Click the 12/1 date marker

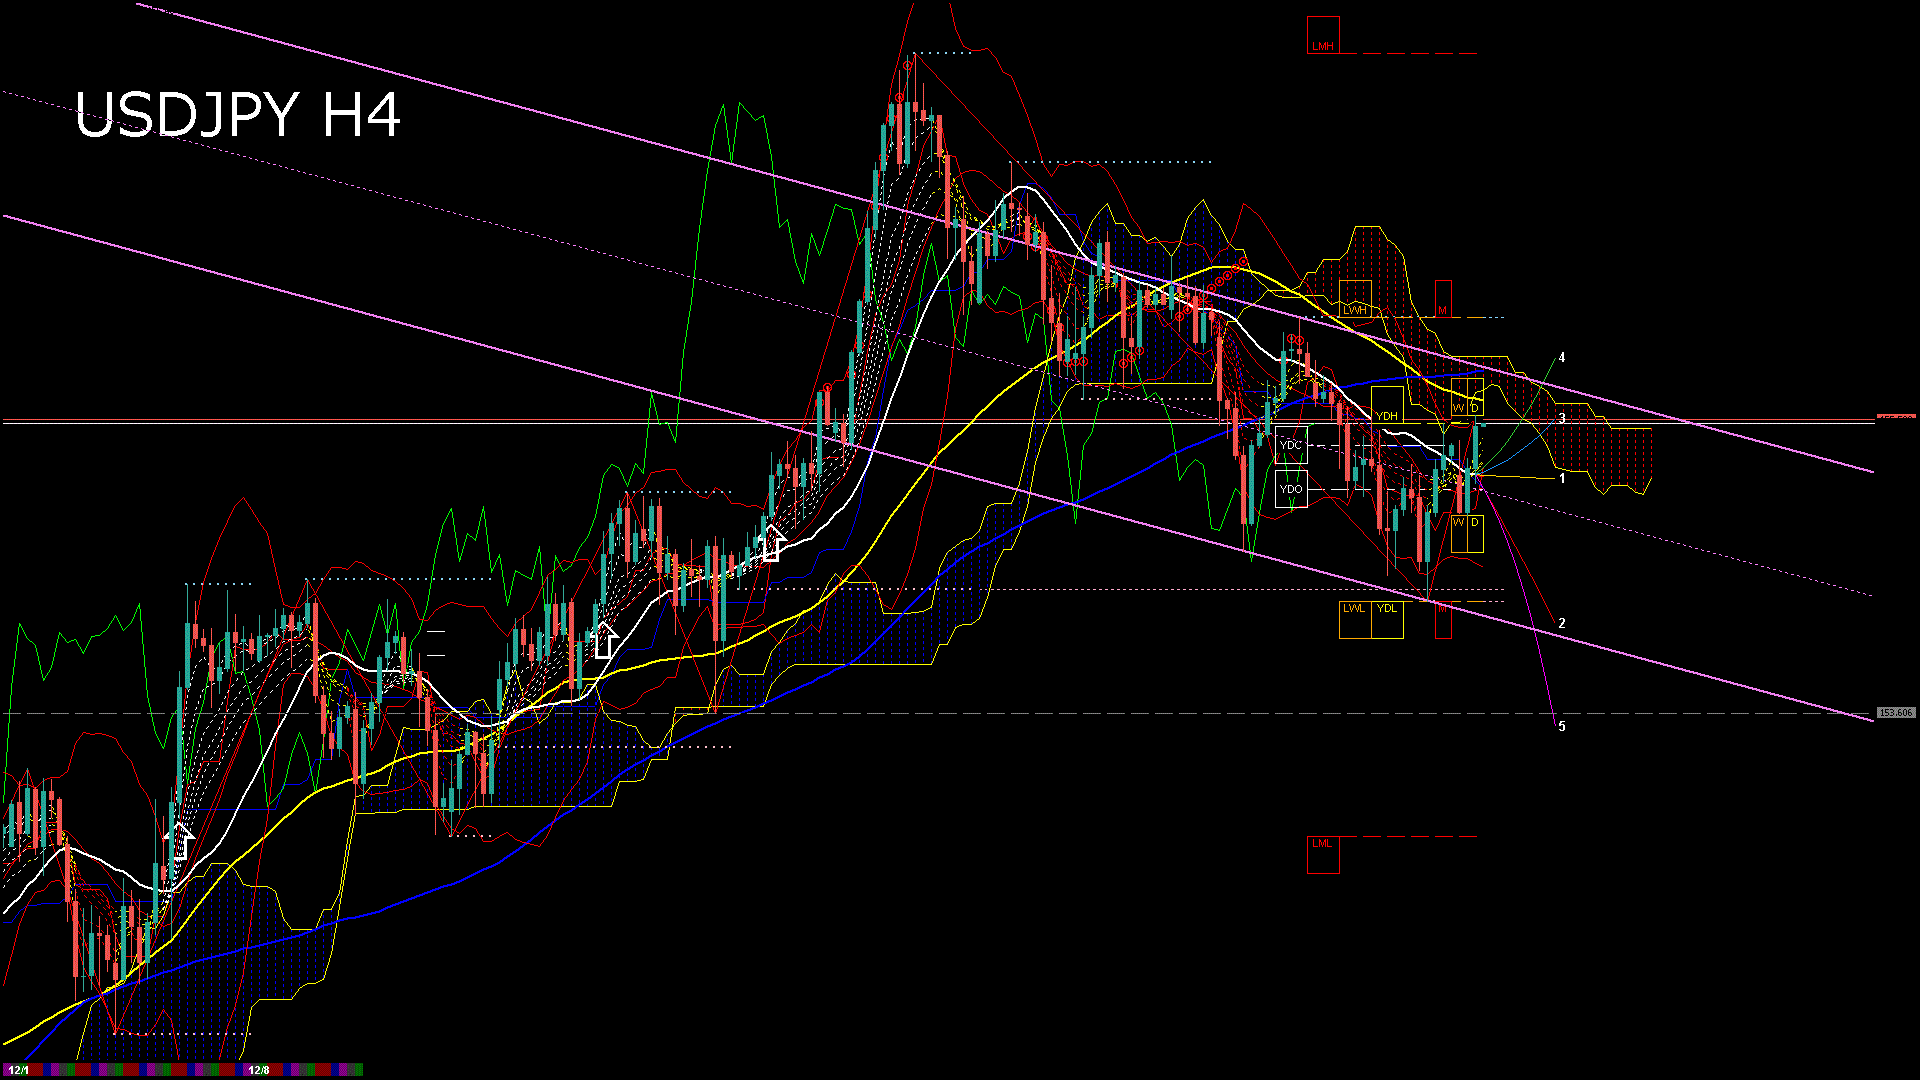18,1070
